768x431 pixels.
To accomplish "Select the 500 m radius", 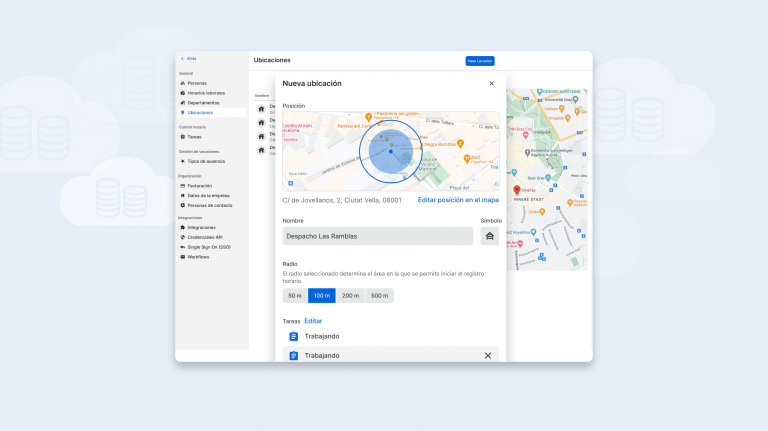I will point(379,296).
